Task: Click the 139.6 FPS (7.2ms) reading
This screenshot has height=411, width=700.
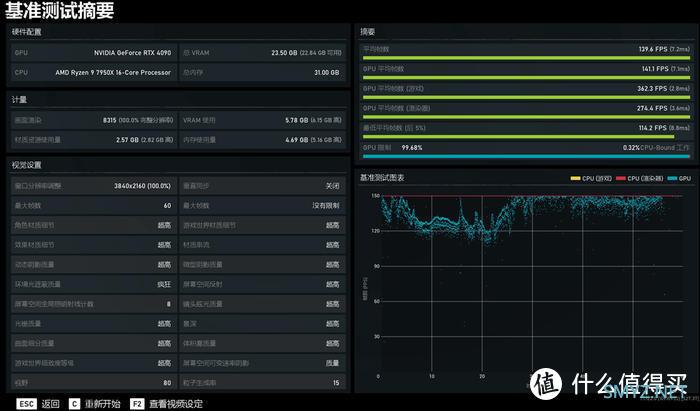Action: point(664,49)
